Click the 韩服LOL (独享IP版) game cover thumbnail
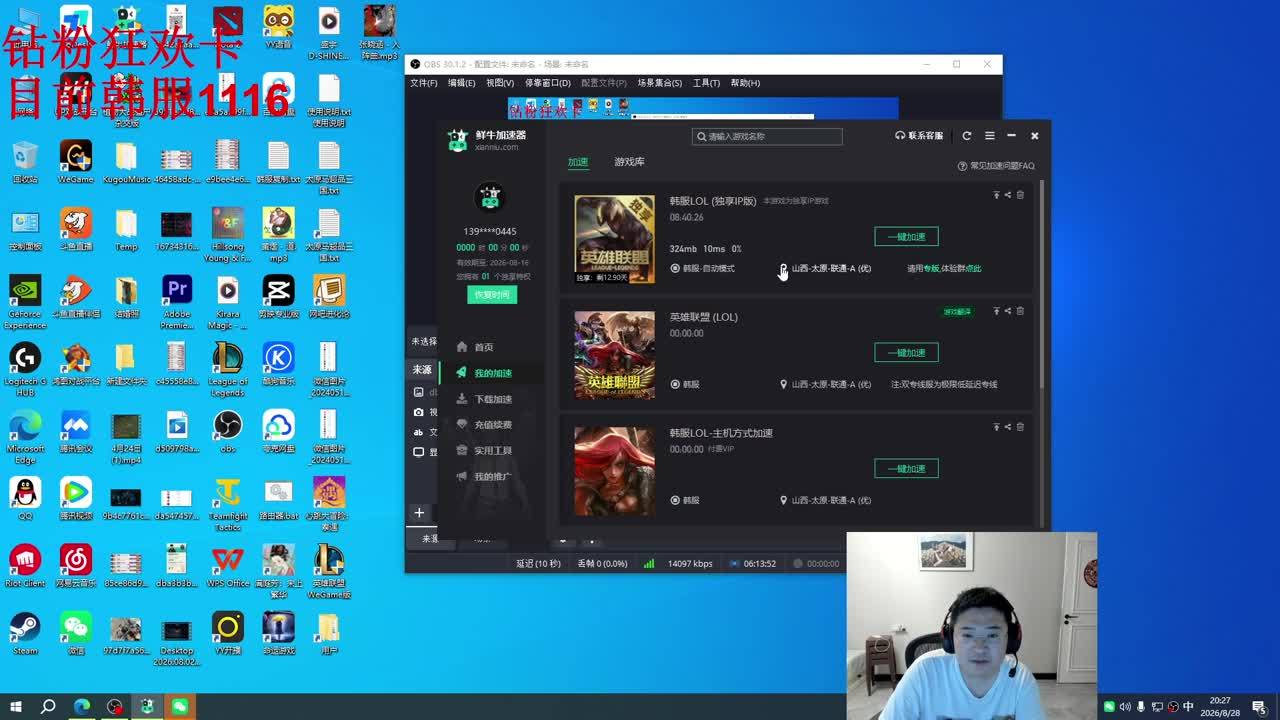 614,239
